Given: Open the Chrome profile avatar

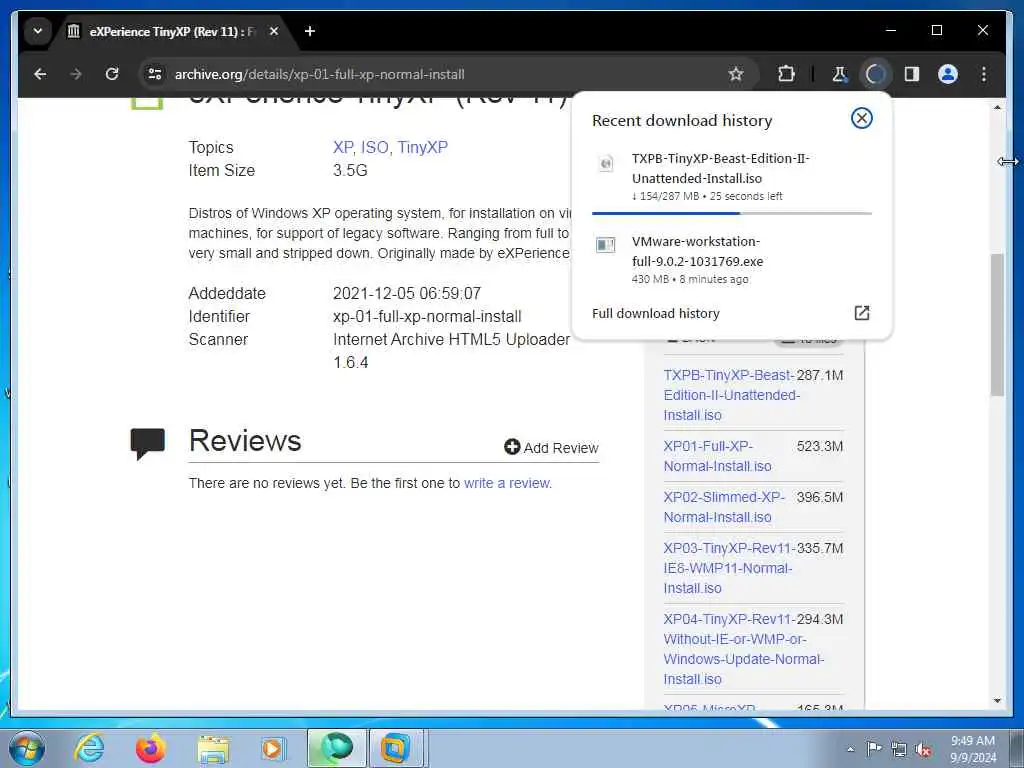Looking at the screenshot, I should (x=948, y=74).
